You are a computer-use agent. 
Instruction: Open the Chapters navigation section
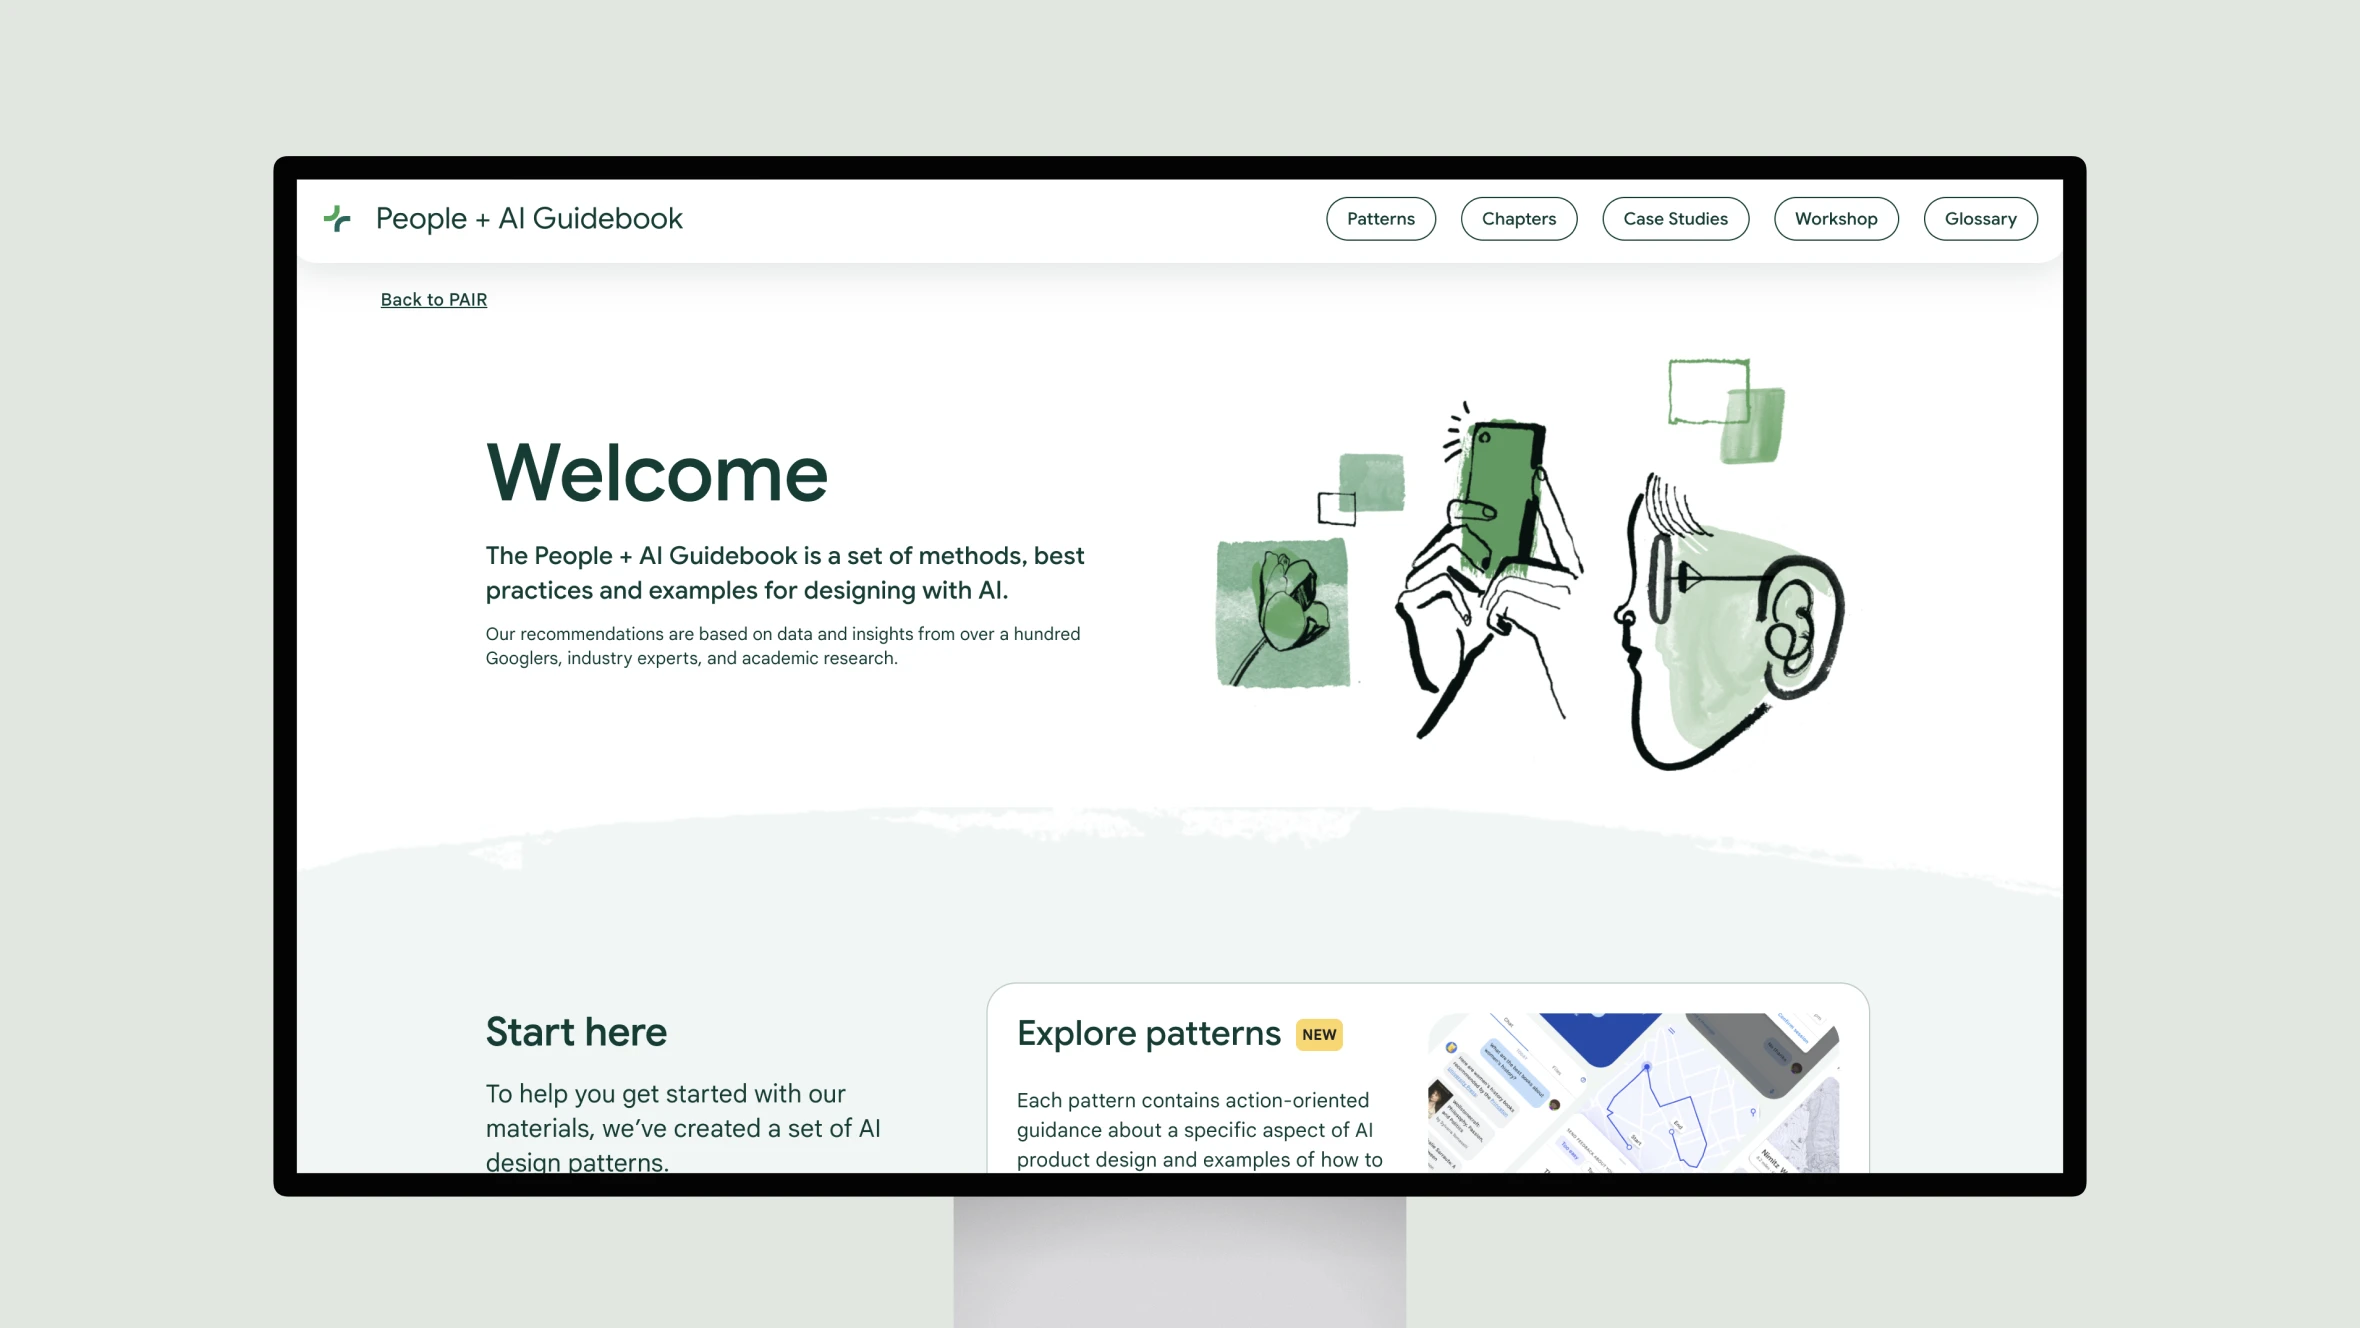(1519, 219)
